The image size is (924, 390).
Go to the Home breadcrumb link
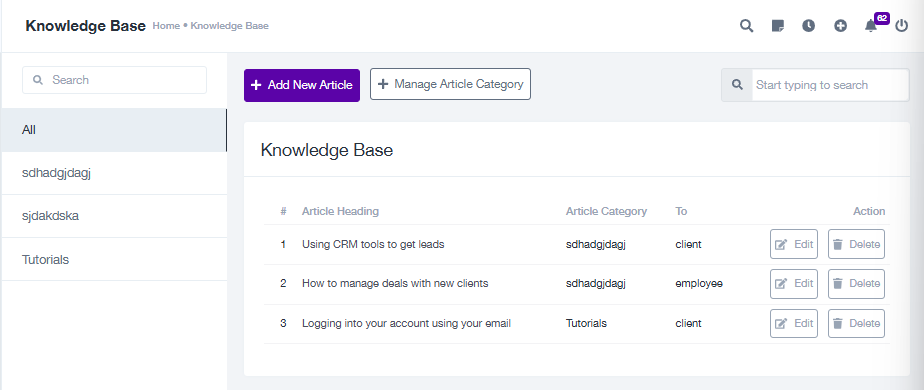tap(166, 26)
